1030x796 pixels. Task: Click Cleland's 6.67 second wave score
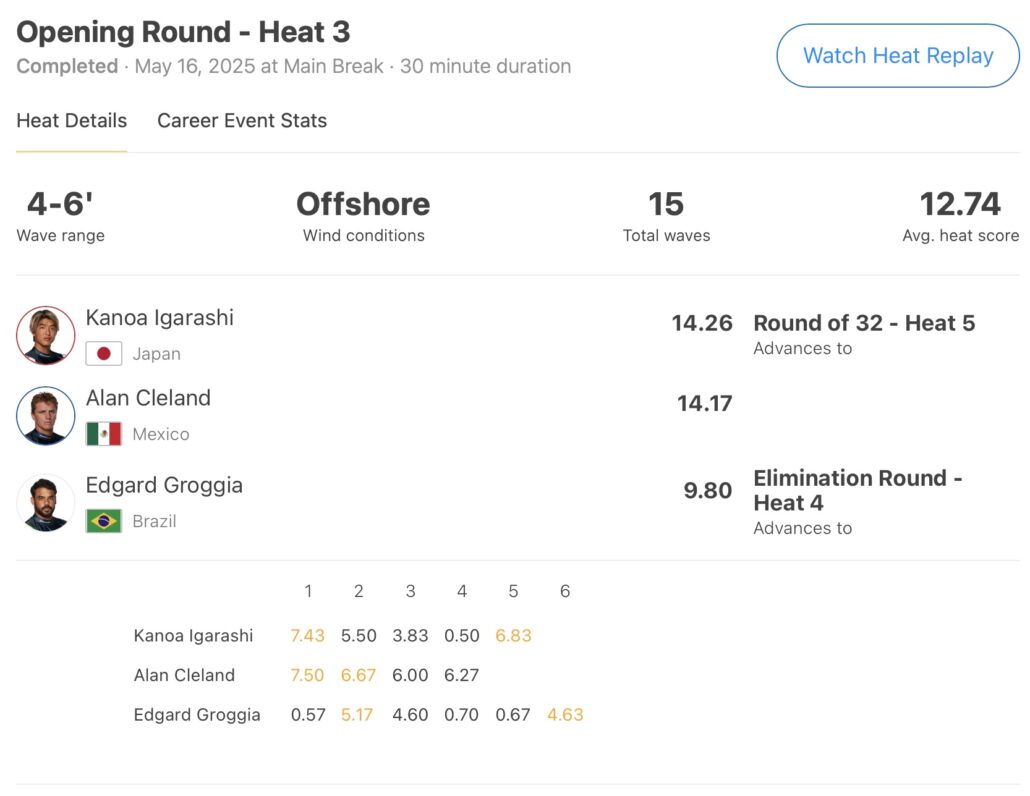(x=358, y=675)
